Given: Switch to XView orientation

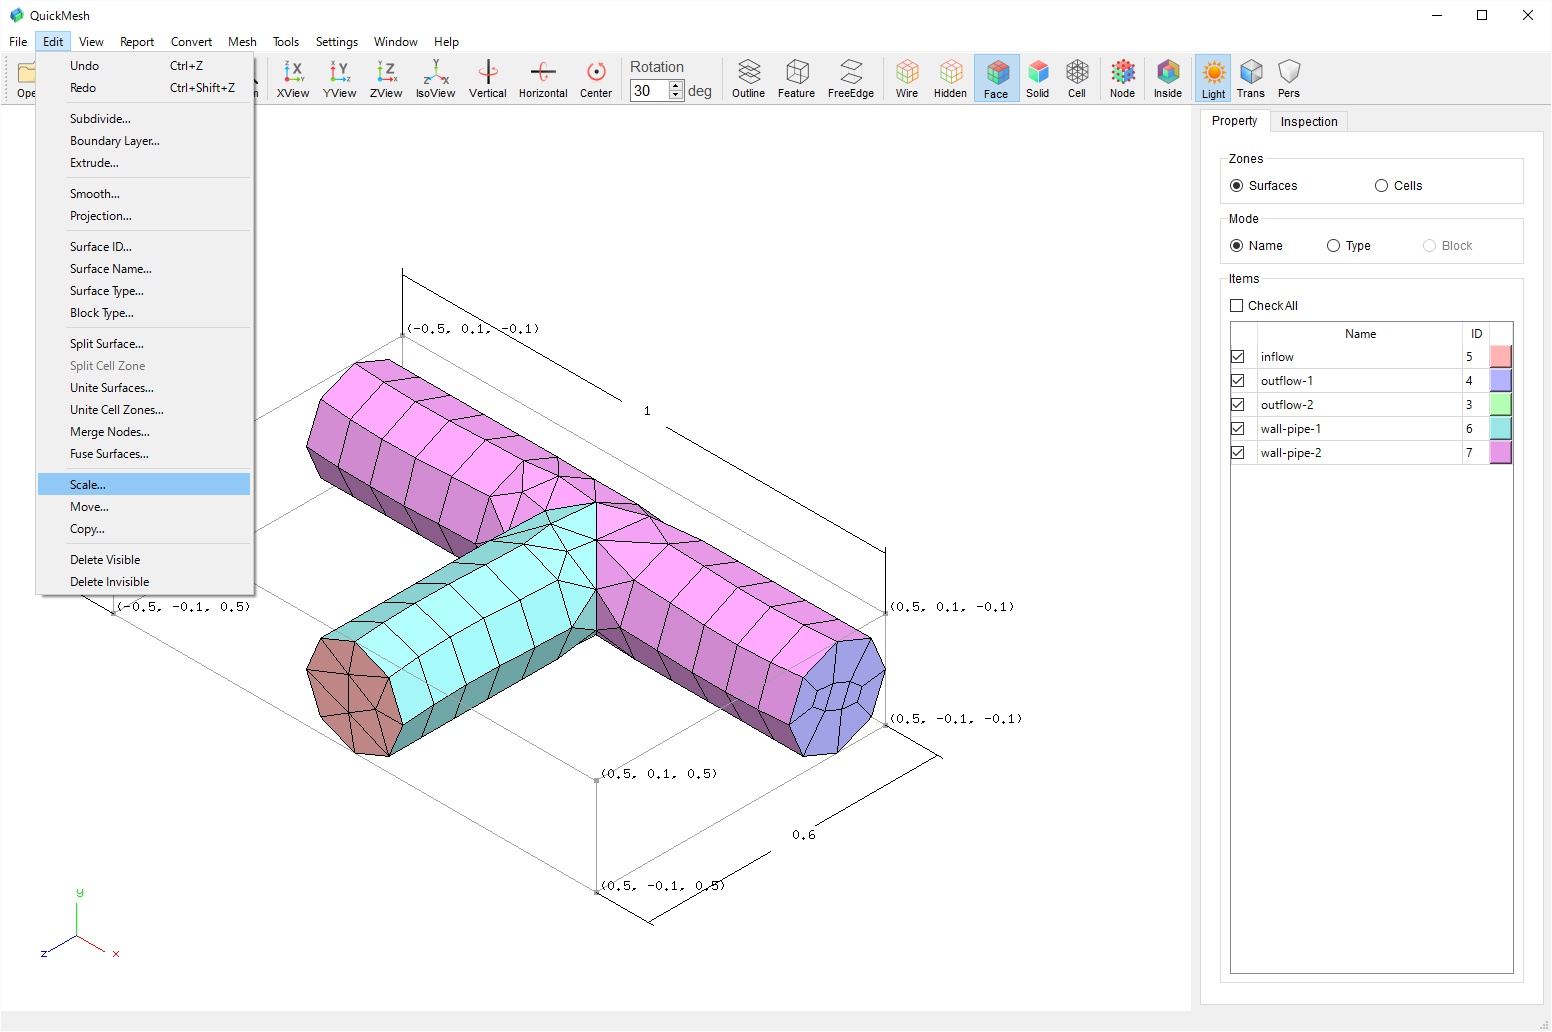Looking at the screenshot, I should [x=293, y=79].
